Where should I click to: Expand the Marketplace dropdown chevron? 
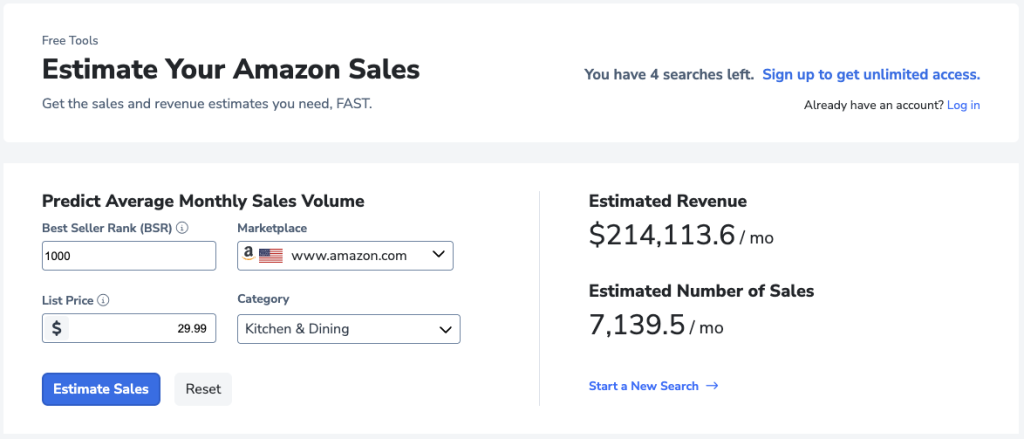pyautogui.click(x=438, y=255)
